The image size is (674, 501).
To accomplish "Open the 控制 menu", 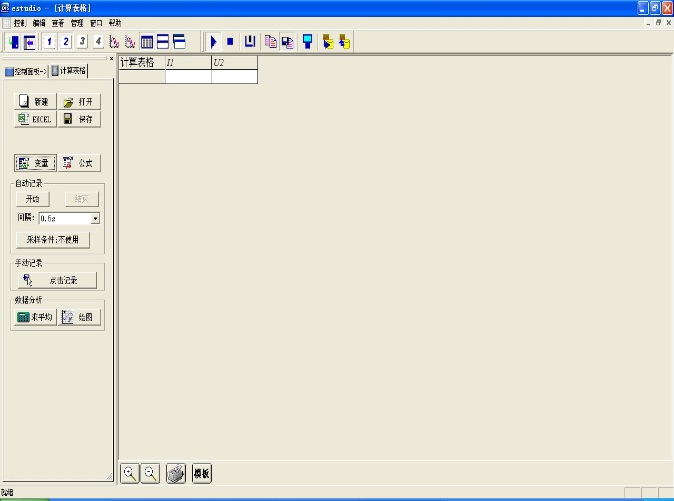I will click(19, 22).
